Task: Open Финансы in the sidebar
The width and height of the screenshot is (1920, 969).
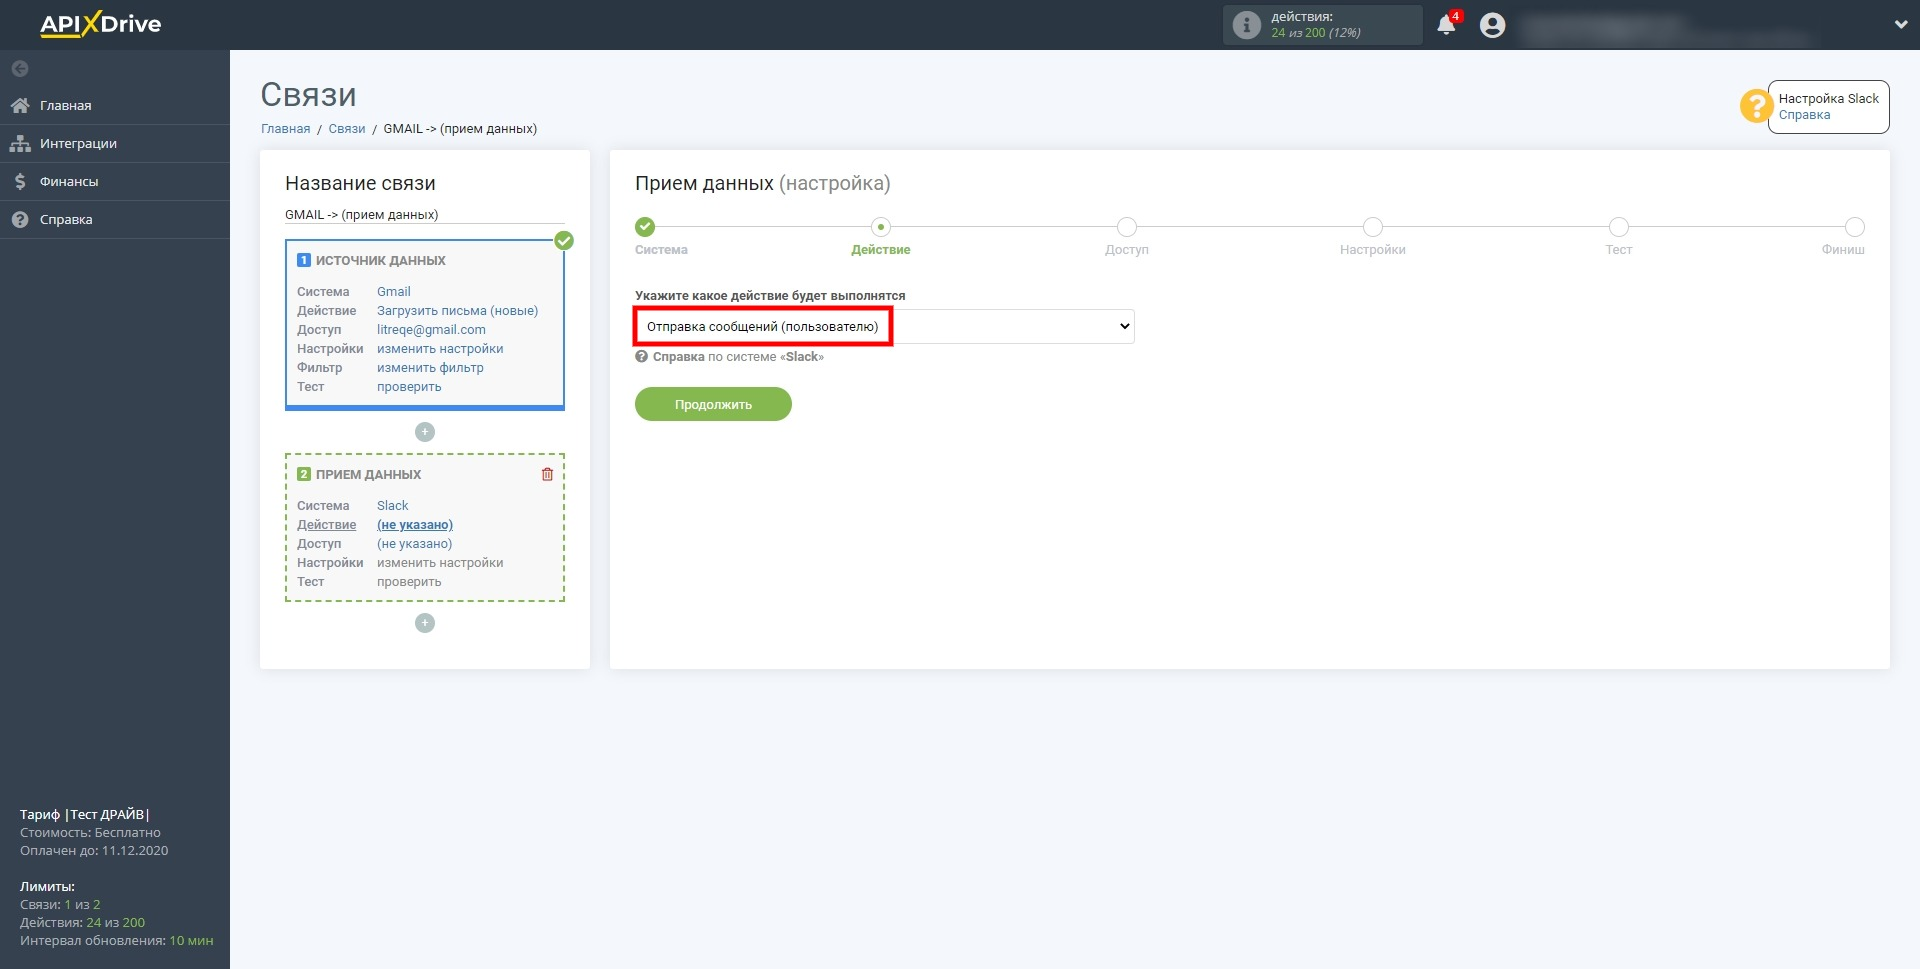Action: [x=115, y=181]
